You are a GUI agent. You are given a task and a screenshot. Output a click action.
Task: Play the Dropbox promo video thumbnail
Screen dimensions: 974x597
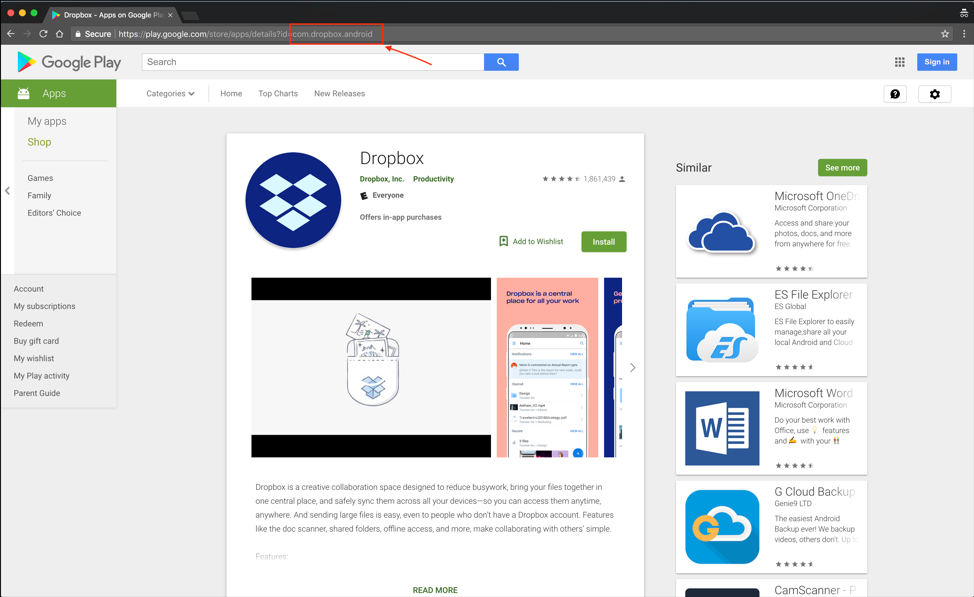[371, 368]
